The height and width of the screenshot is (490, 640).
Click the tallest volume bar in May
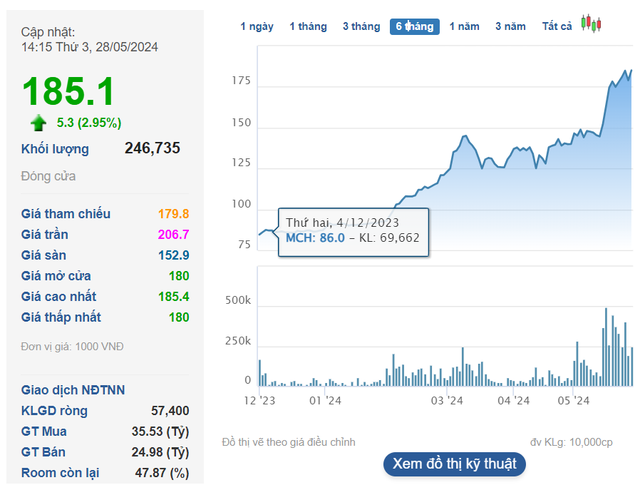click(606, 347)
